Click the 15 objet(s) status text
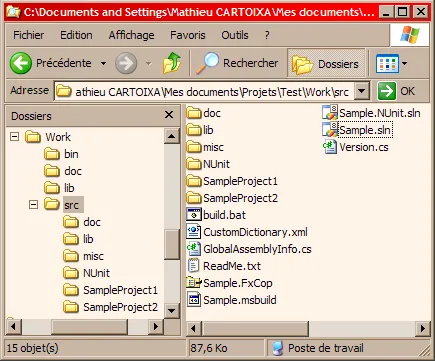435x361 pixels. pyautogui.click(x=32, y=348)
